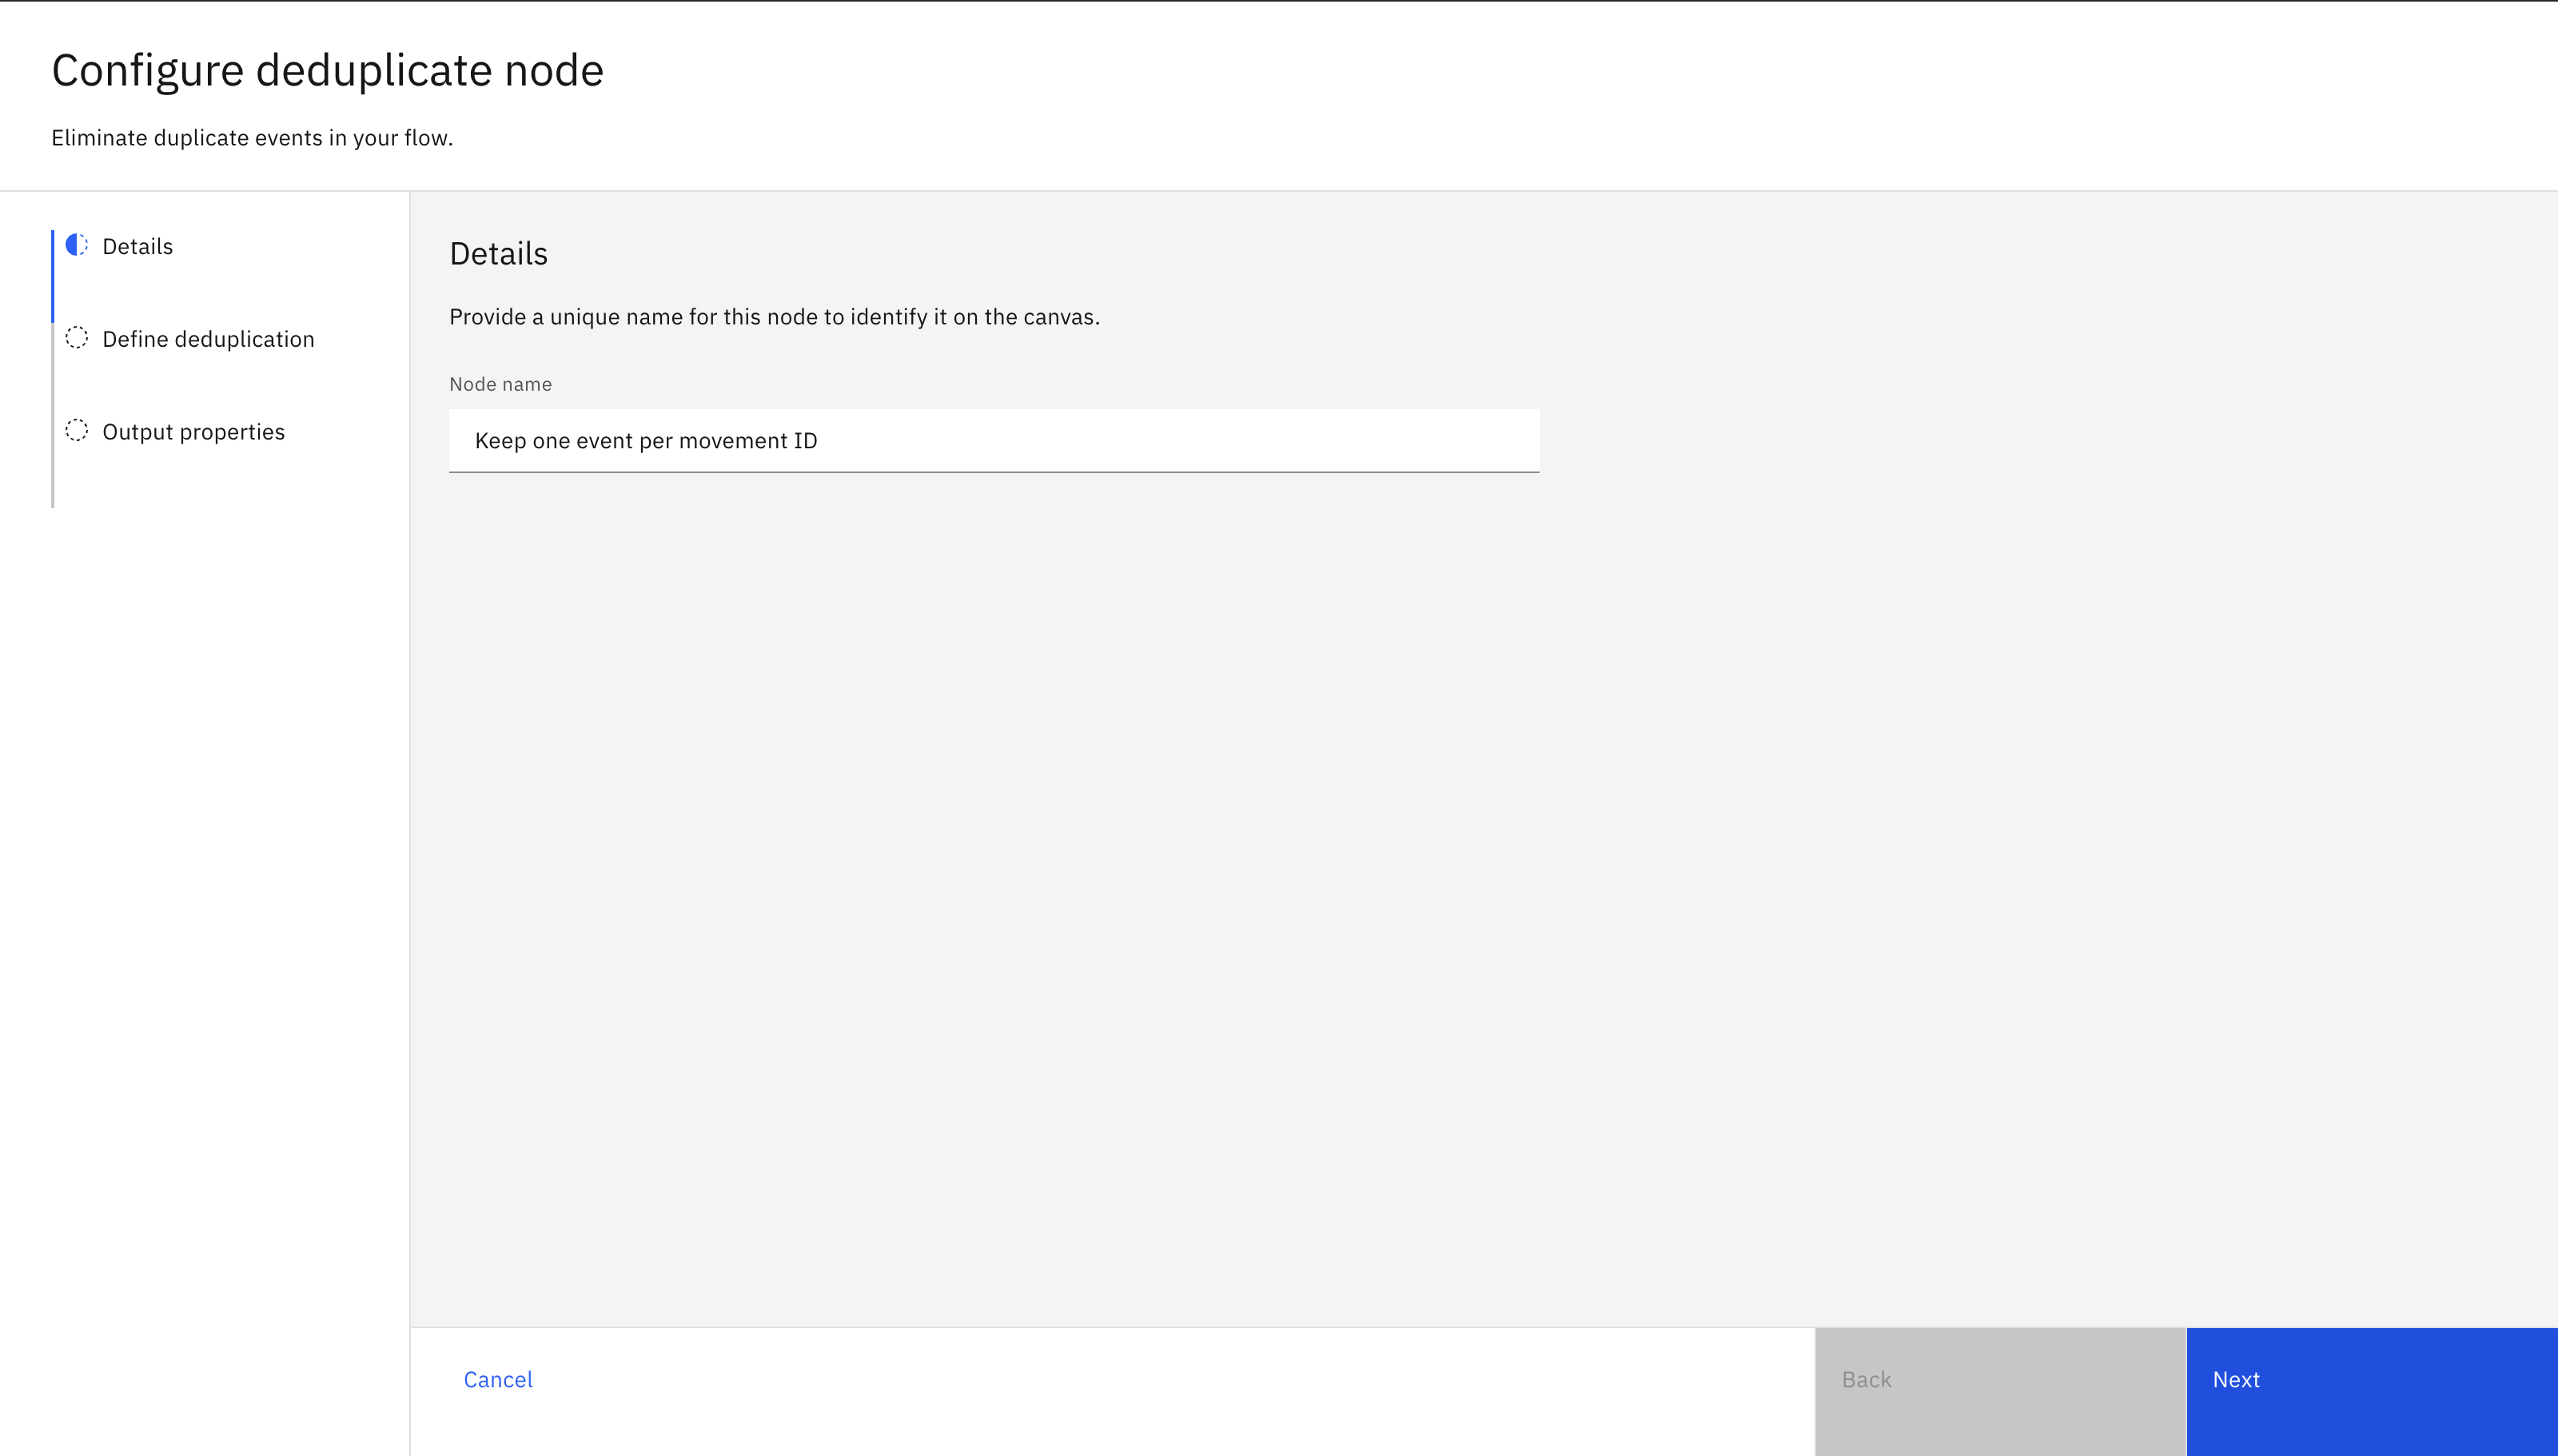
Task: Click the Configure deduplicate node title
Action: 328,69
